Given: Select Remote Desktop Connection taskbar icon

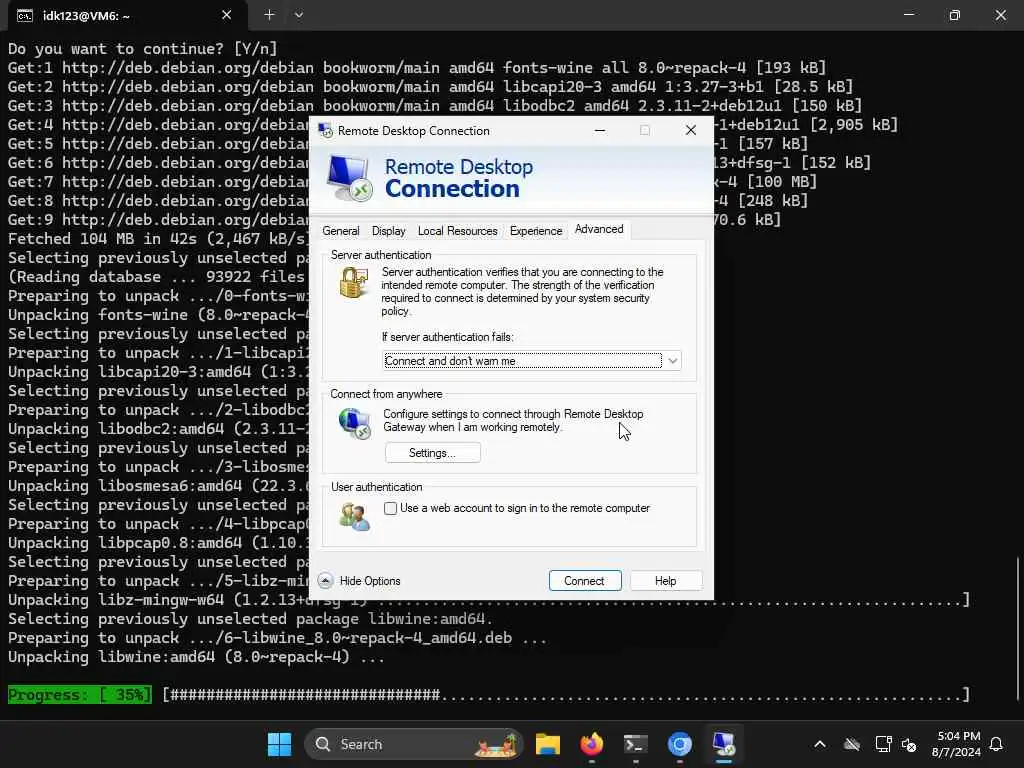Looking at the screenshot, I should [724, 744].
